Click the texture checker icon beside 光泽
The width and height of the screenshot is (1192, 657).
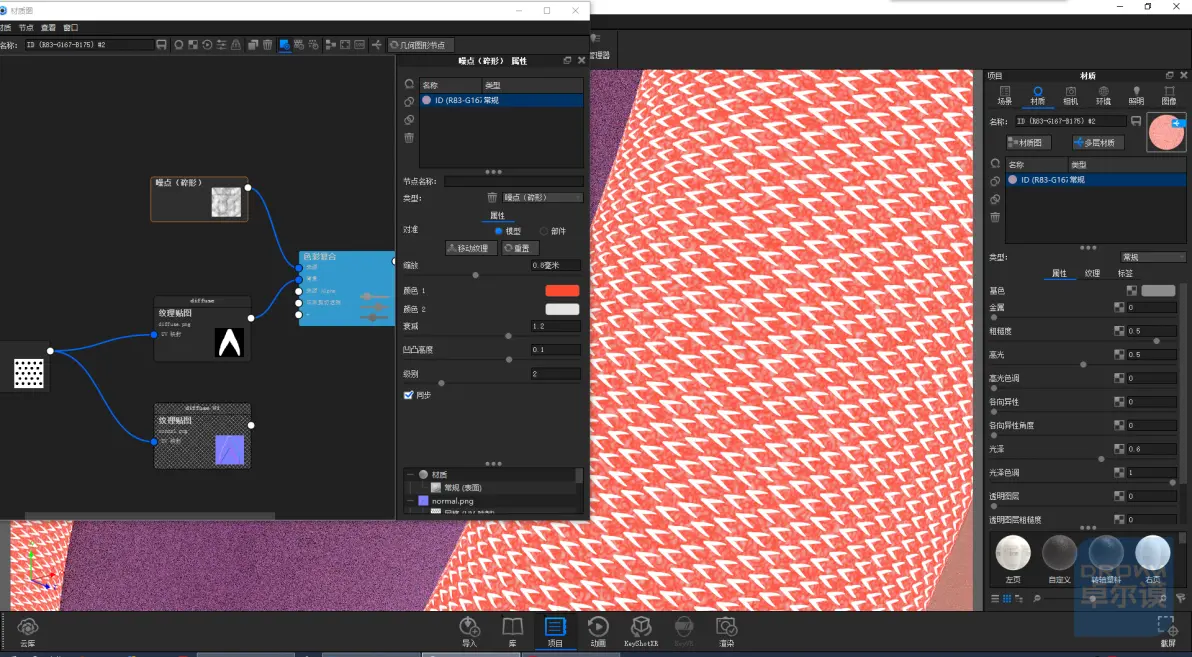(1119, 449)
